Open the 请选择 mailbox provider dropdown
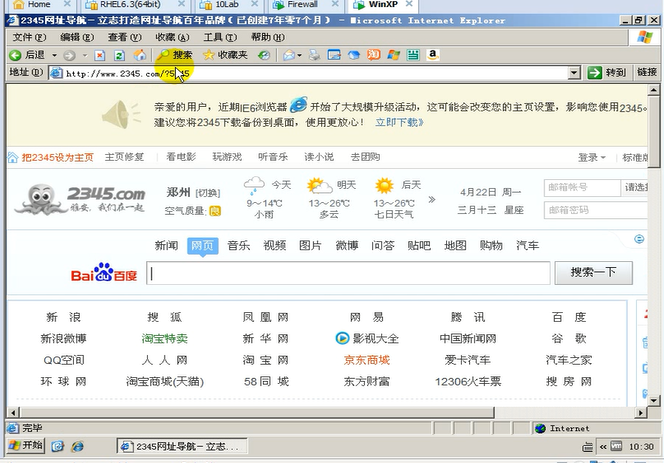Image resolution: width=664 pixels, height=463 pixels. point(635,187)
